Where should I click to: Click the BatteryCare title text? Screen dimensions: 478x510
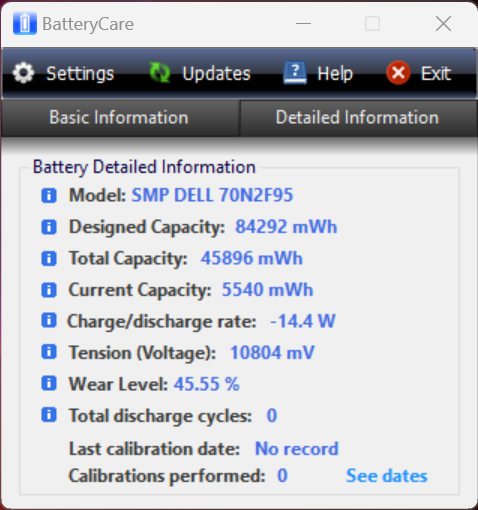(x=88, y=24)
